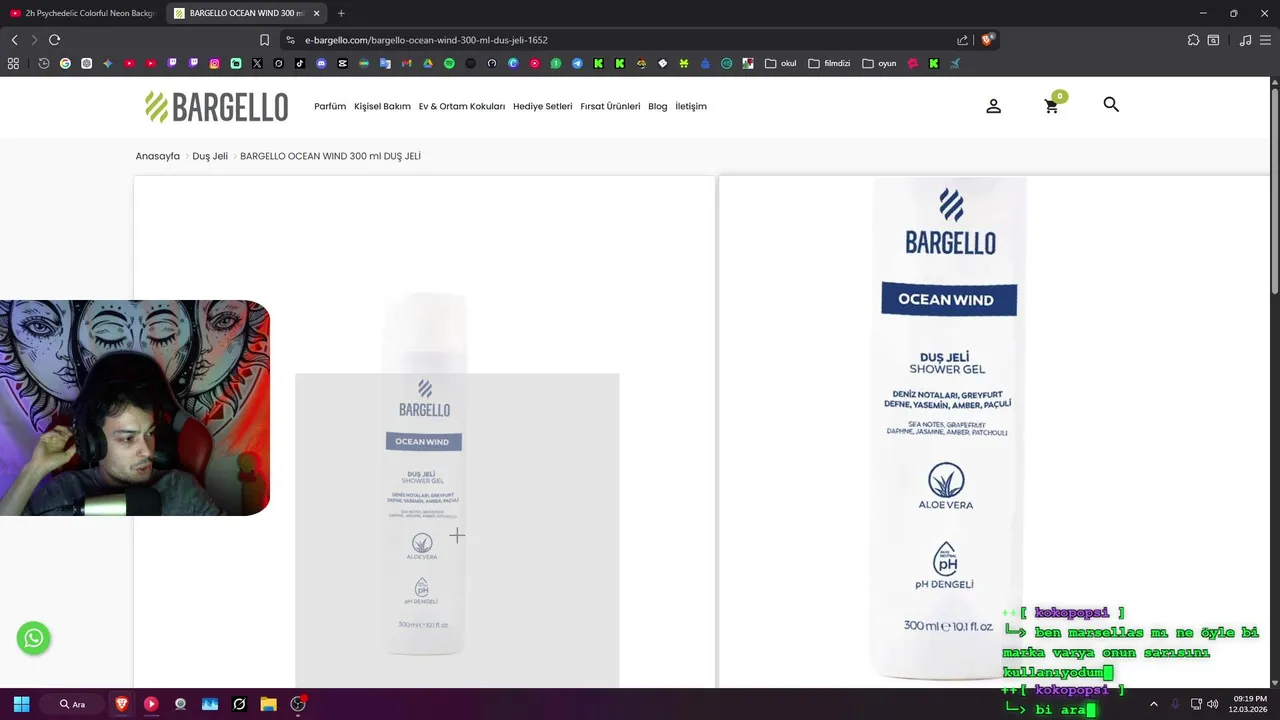The height and width of the screenshot is (720, 1280).
Task: Switch to the Psychedelic Colorful Neon tab
Action: [82, 13]
